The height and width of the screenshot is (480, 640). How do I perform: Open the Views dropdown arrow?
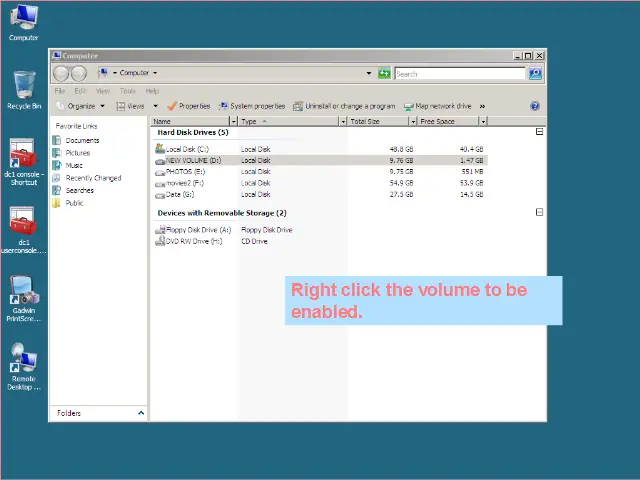click(x=155, y=106)
